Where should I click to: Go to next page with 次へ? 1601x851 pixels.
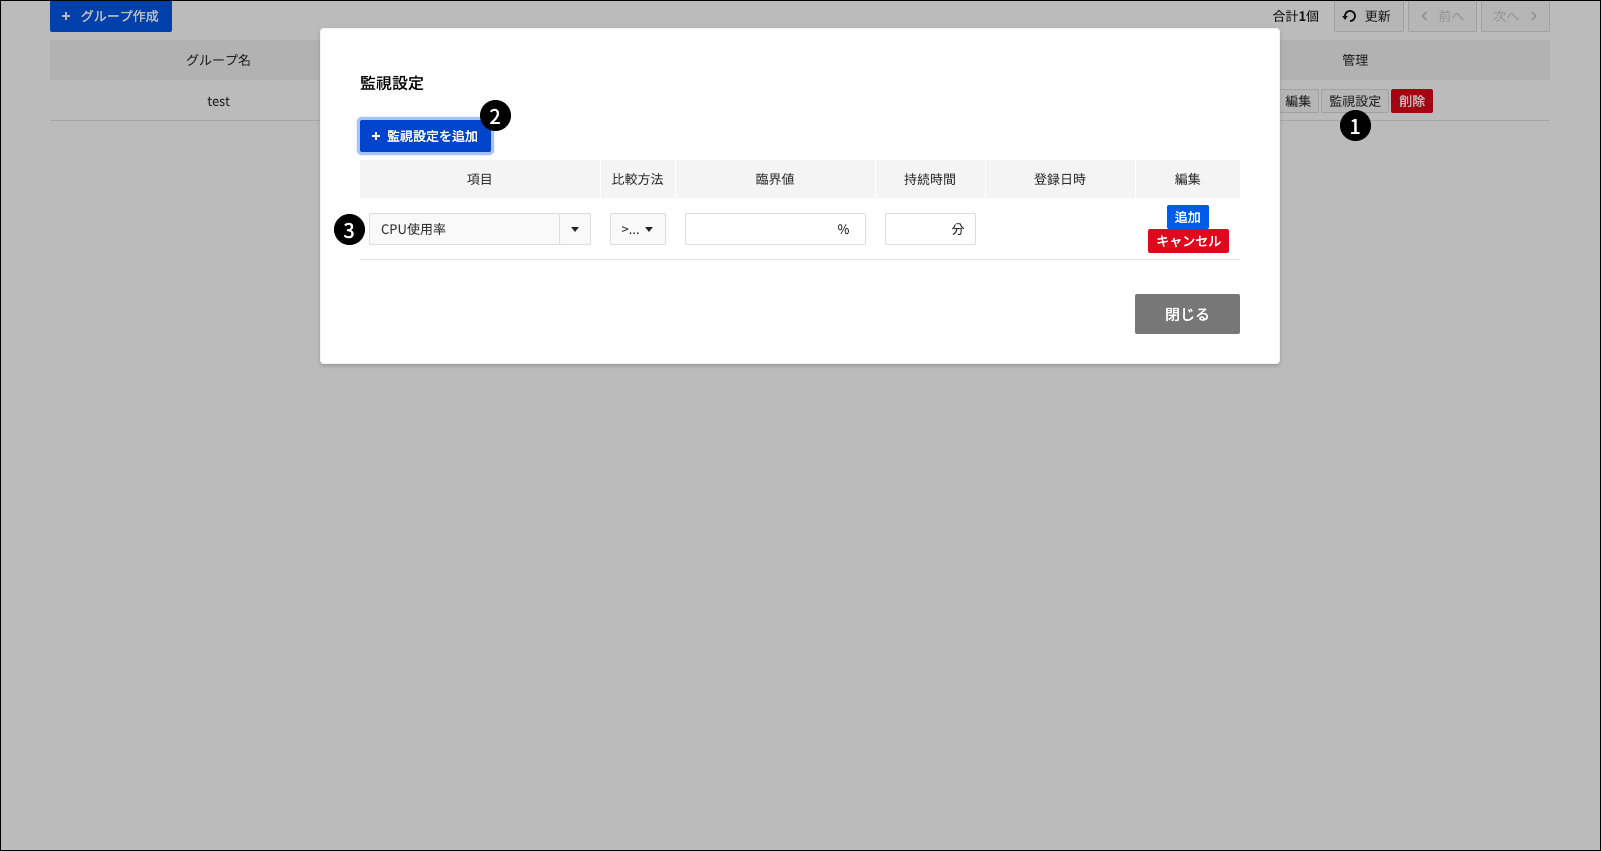[1514, 16]
